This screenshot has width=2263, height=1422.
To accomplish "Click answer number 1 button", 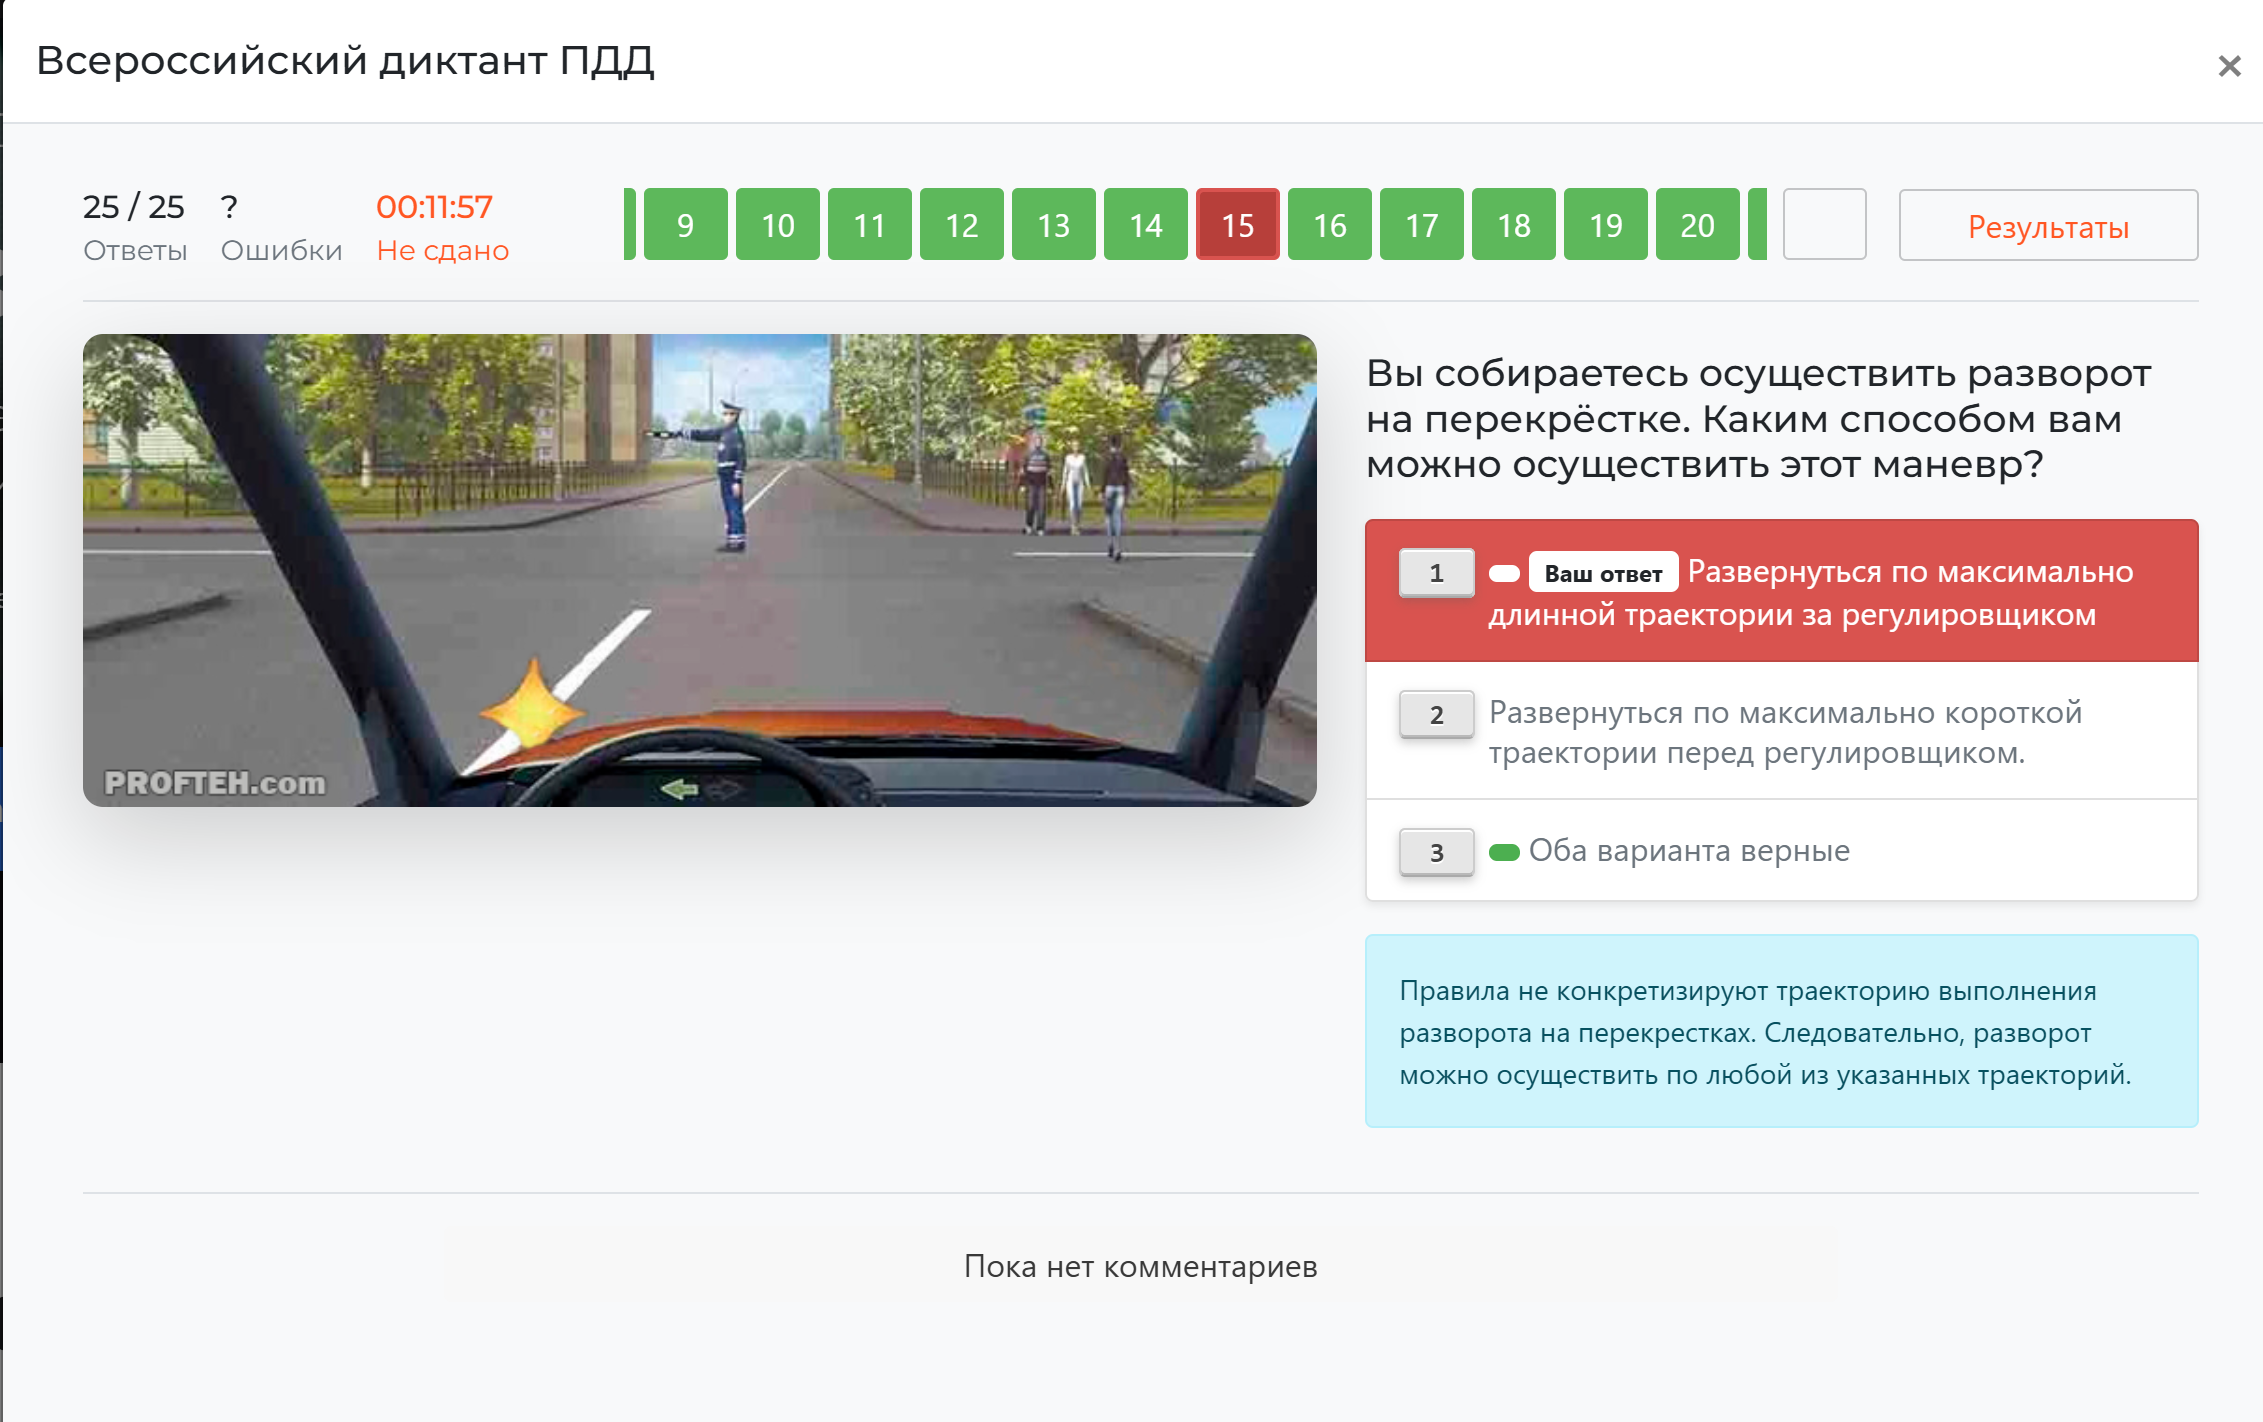I will (1437, 573).
